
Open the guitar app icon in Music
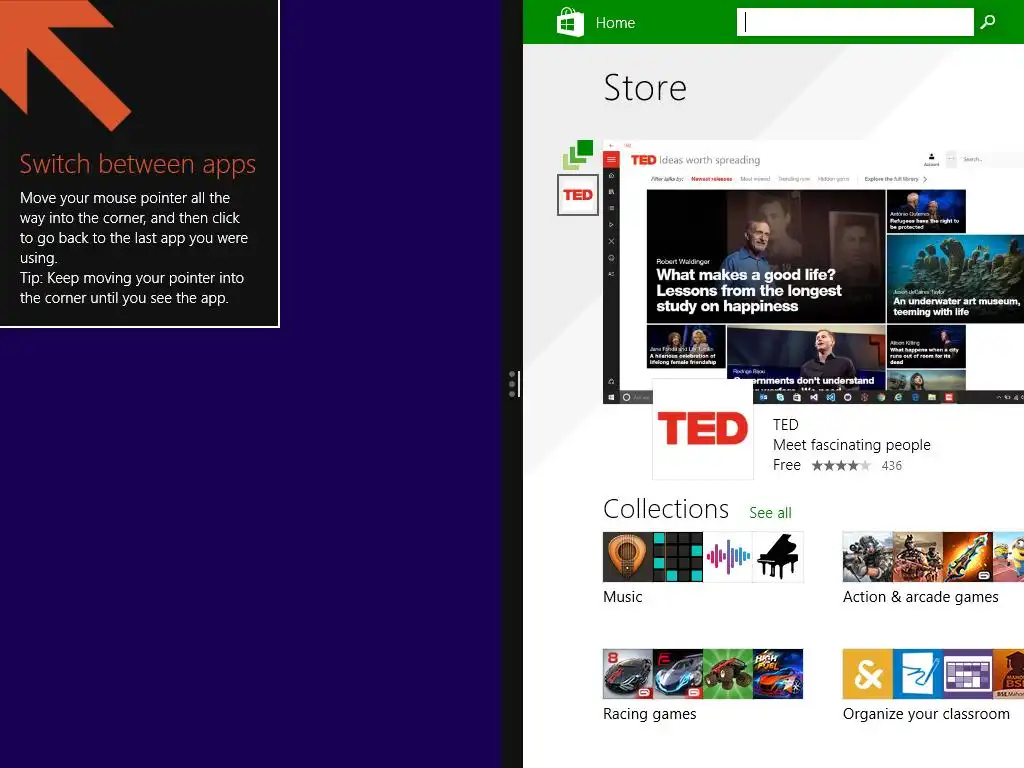pyautogui.click(x=628, y=557)
